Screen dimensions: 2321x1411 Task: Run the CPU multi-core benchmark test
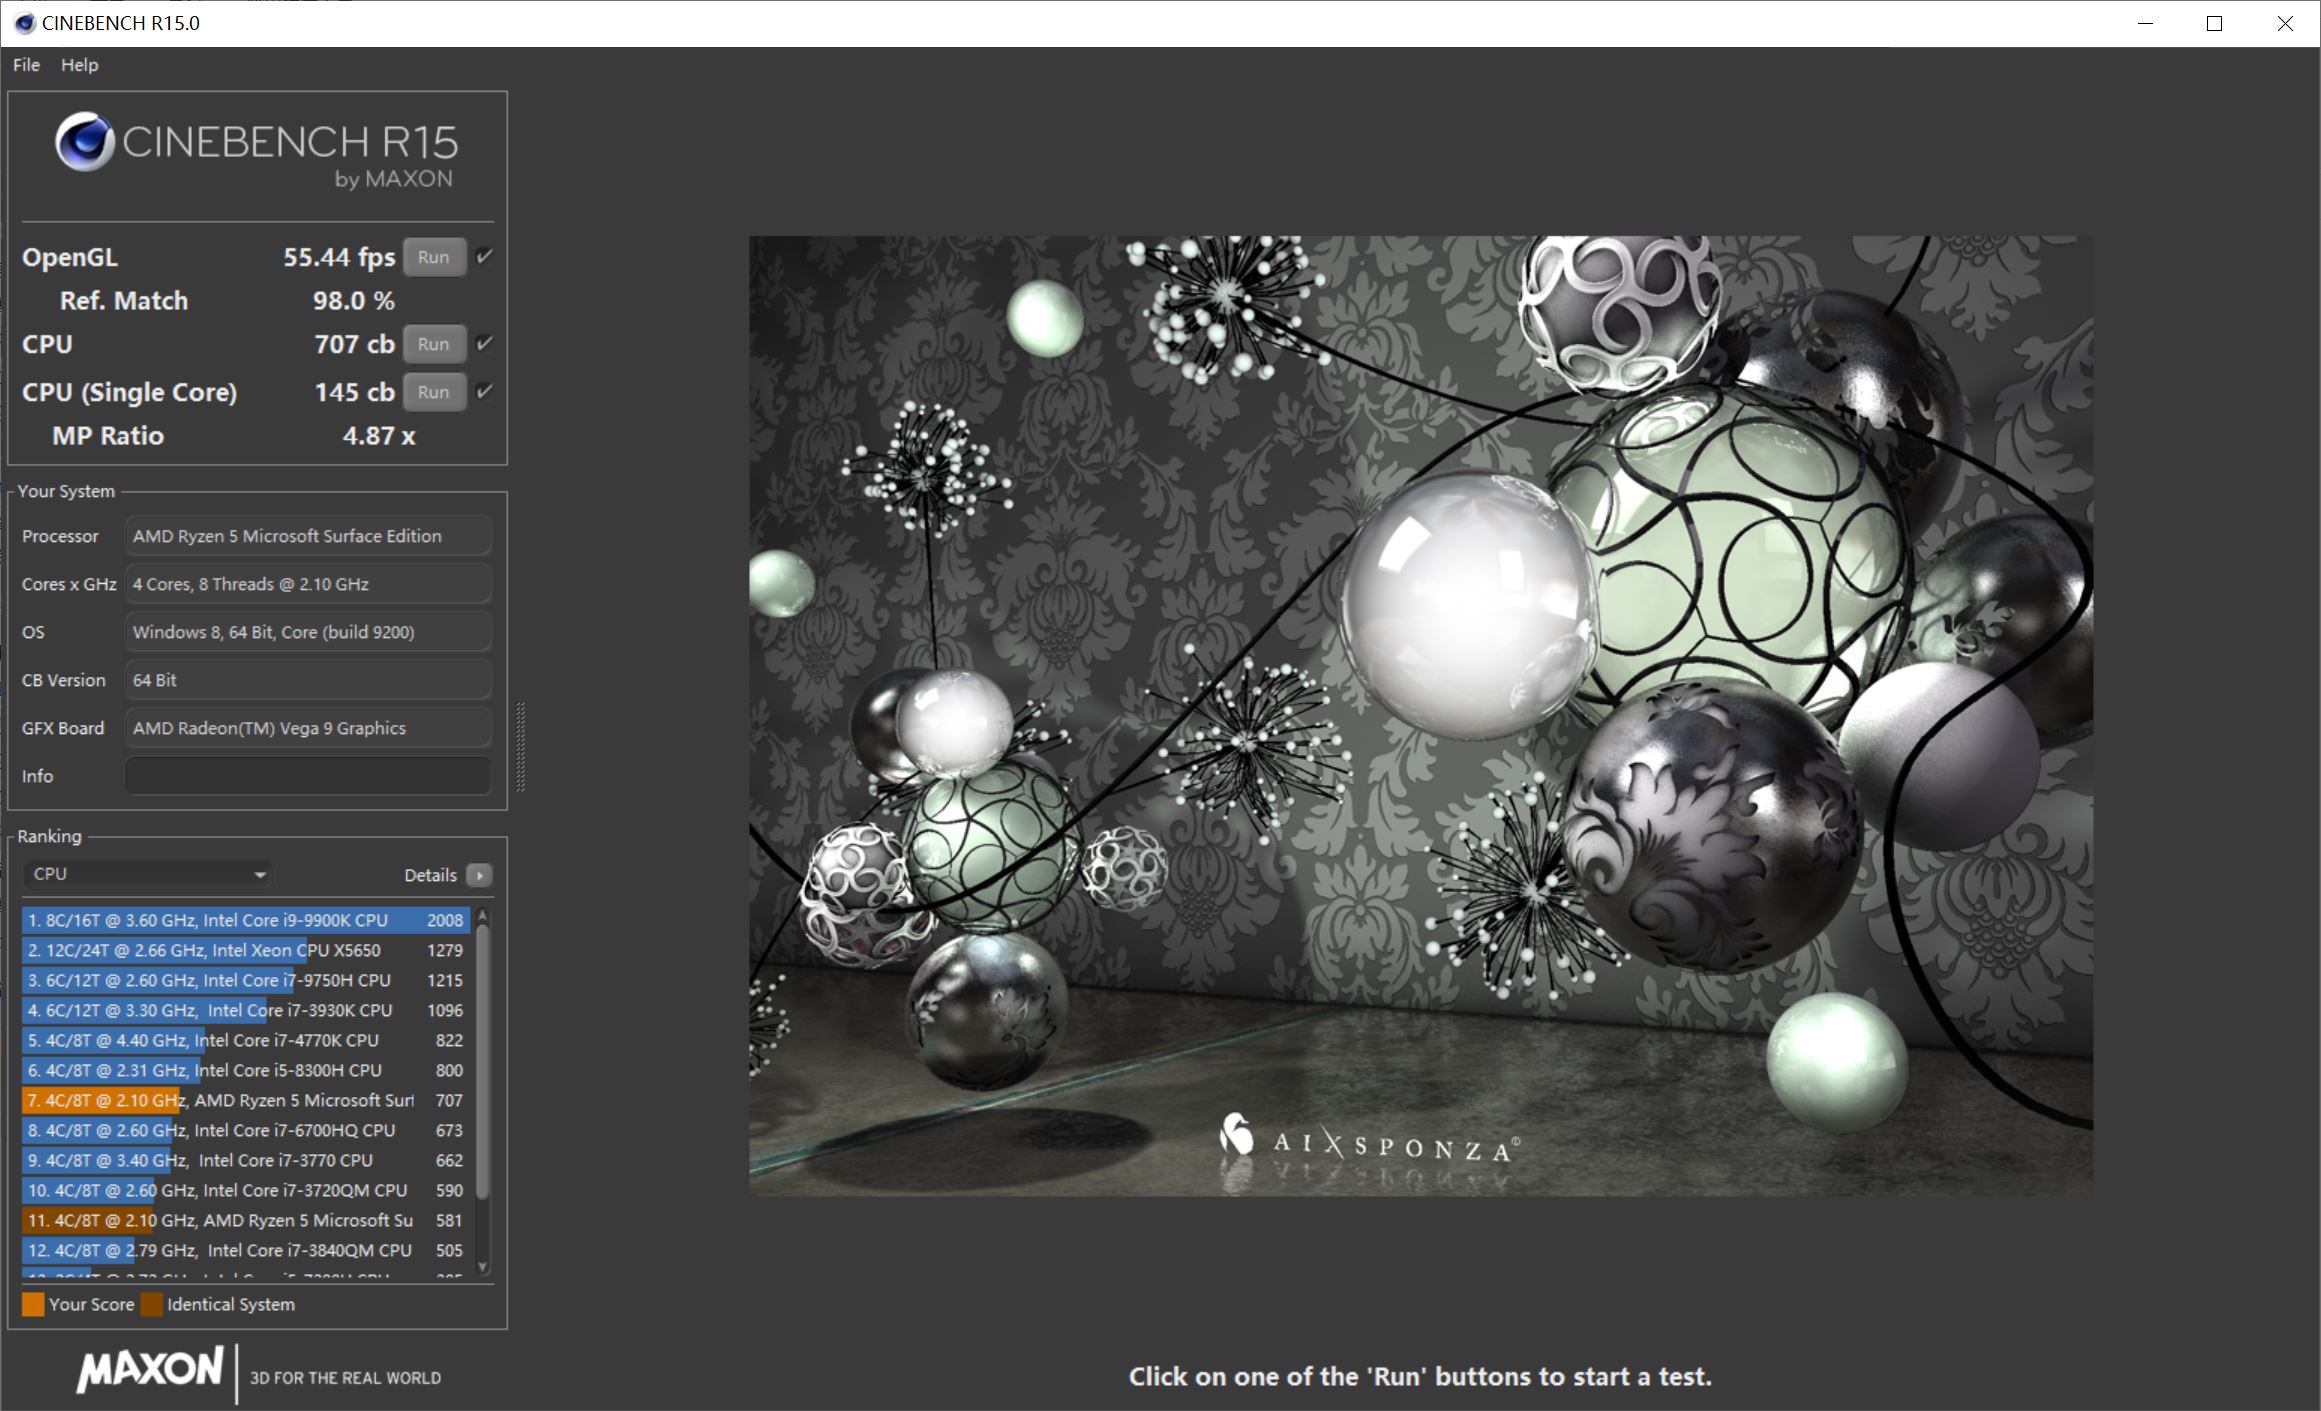[434, 345]
